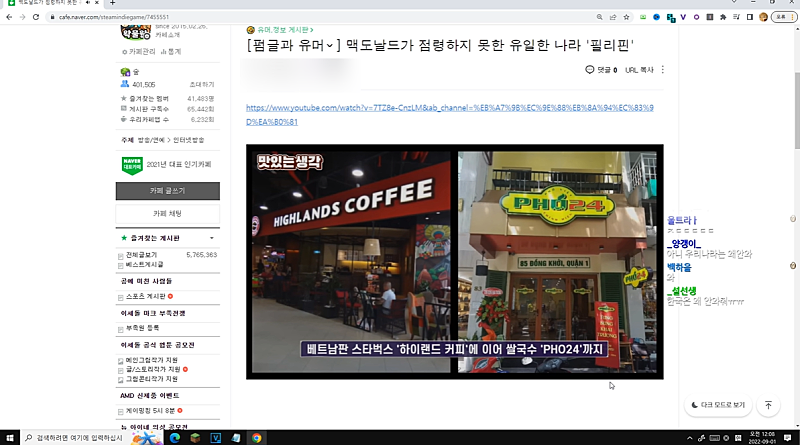Click the 카페 글쓰기 write post button
The image size is (800, 445).
(x=167, y=189)
